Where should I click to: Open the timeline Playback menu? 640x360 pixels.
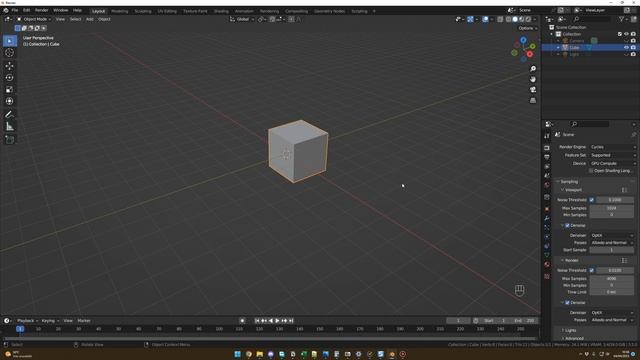pos(27,321)
